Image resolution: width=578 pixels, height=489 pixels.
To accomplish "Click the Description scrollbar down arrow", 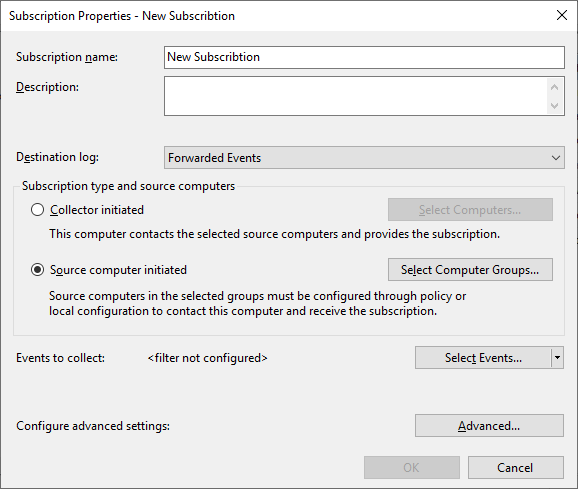I will tap(554, 106).
